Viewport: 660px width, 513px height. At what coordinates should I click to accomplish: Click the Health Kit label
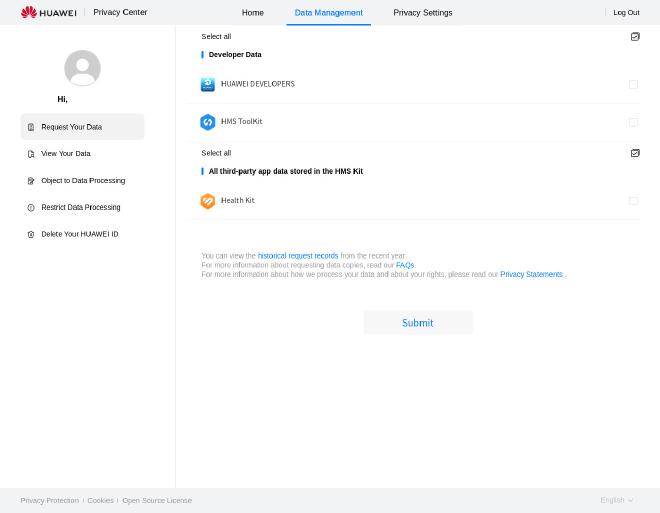(237, 201)
